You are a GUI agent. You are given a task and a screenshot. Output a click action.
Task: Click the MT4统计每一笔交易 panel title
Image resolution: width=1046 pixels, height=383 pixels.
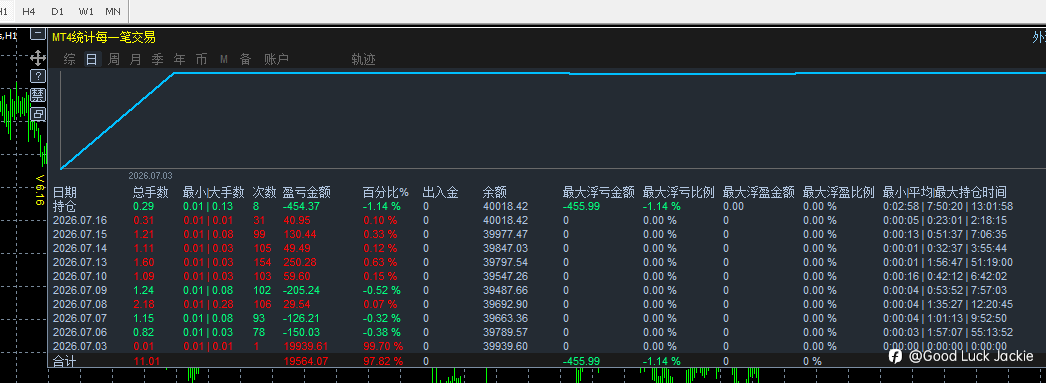104,37
